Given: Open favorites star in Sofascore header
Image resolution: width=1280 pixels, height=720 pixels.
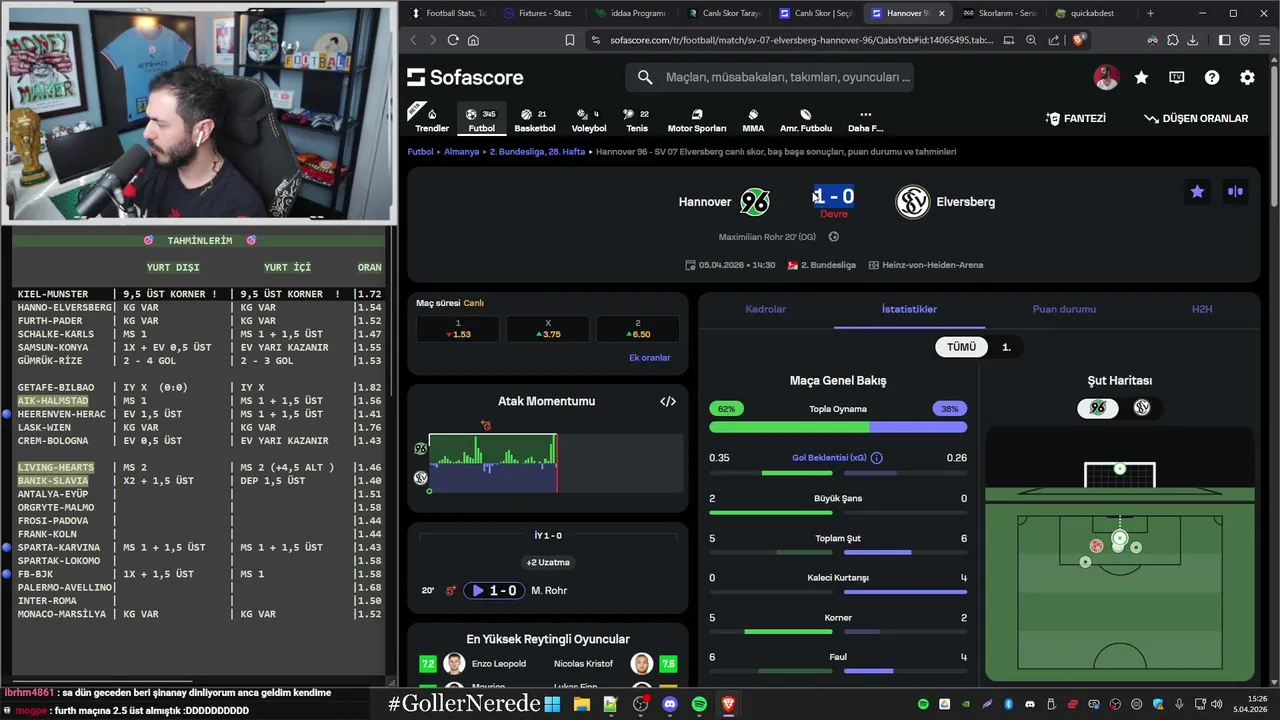Looking at the screenshot, I should click(x=1141, y=77).
